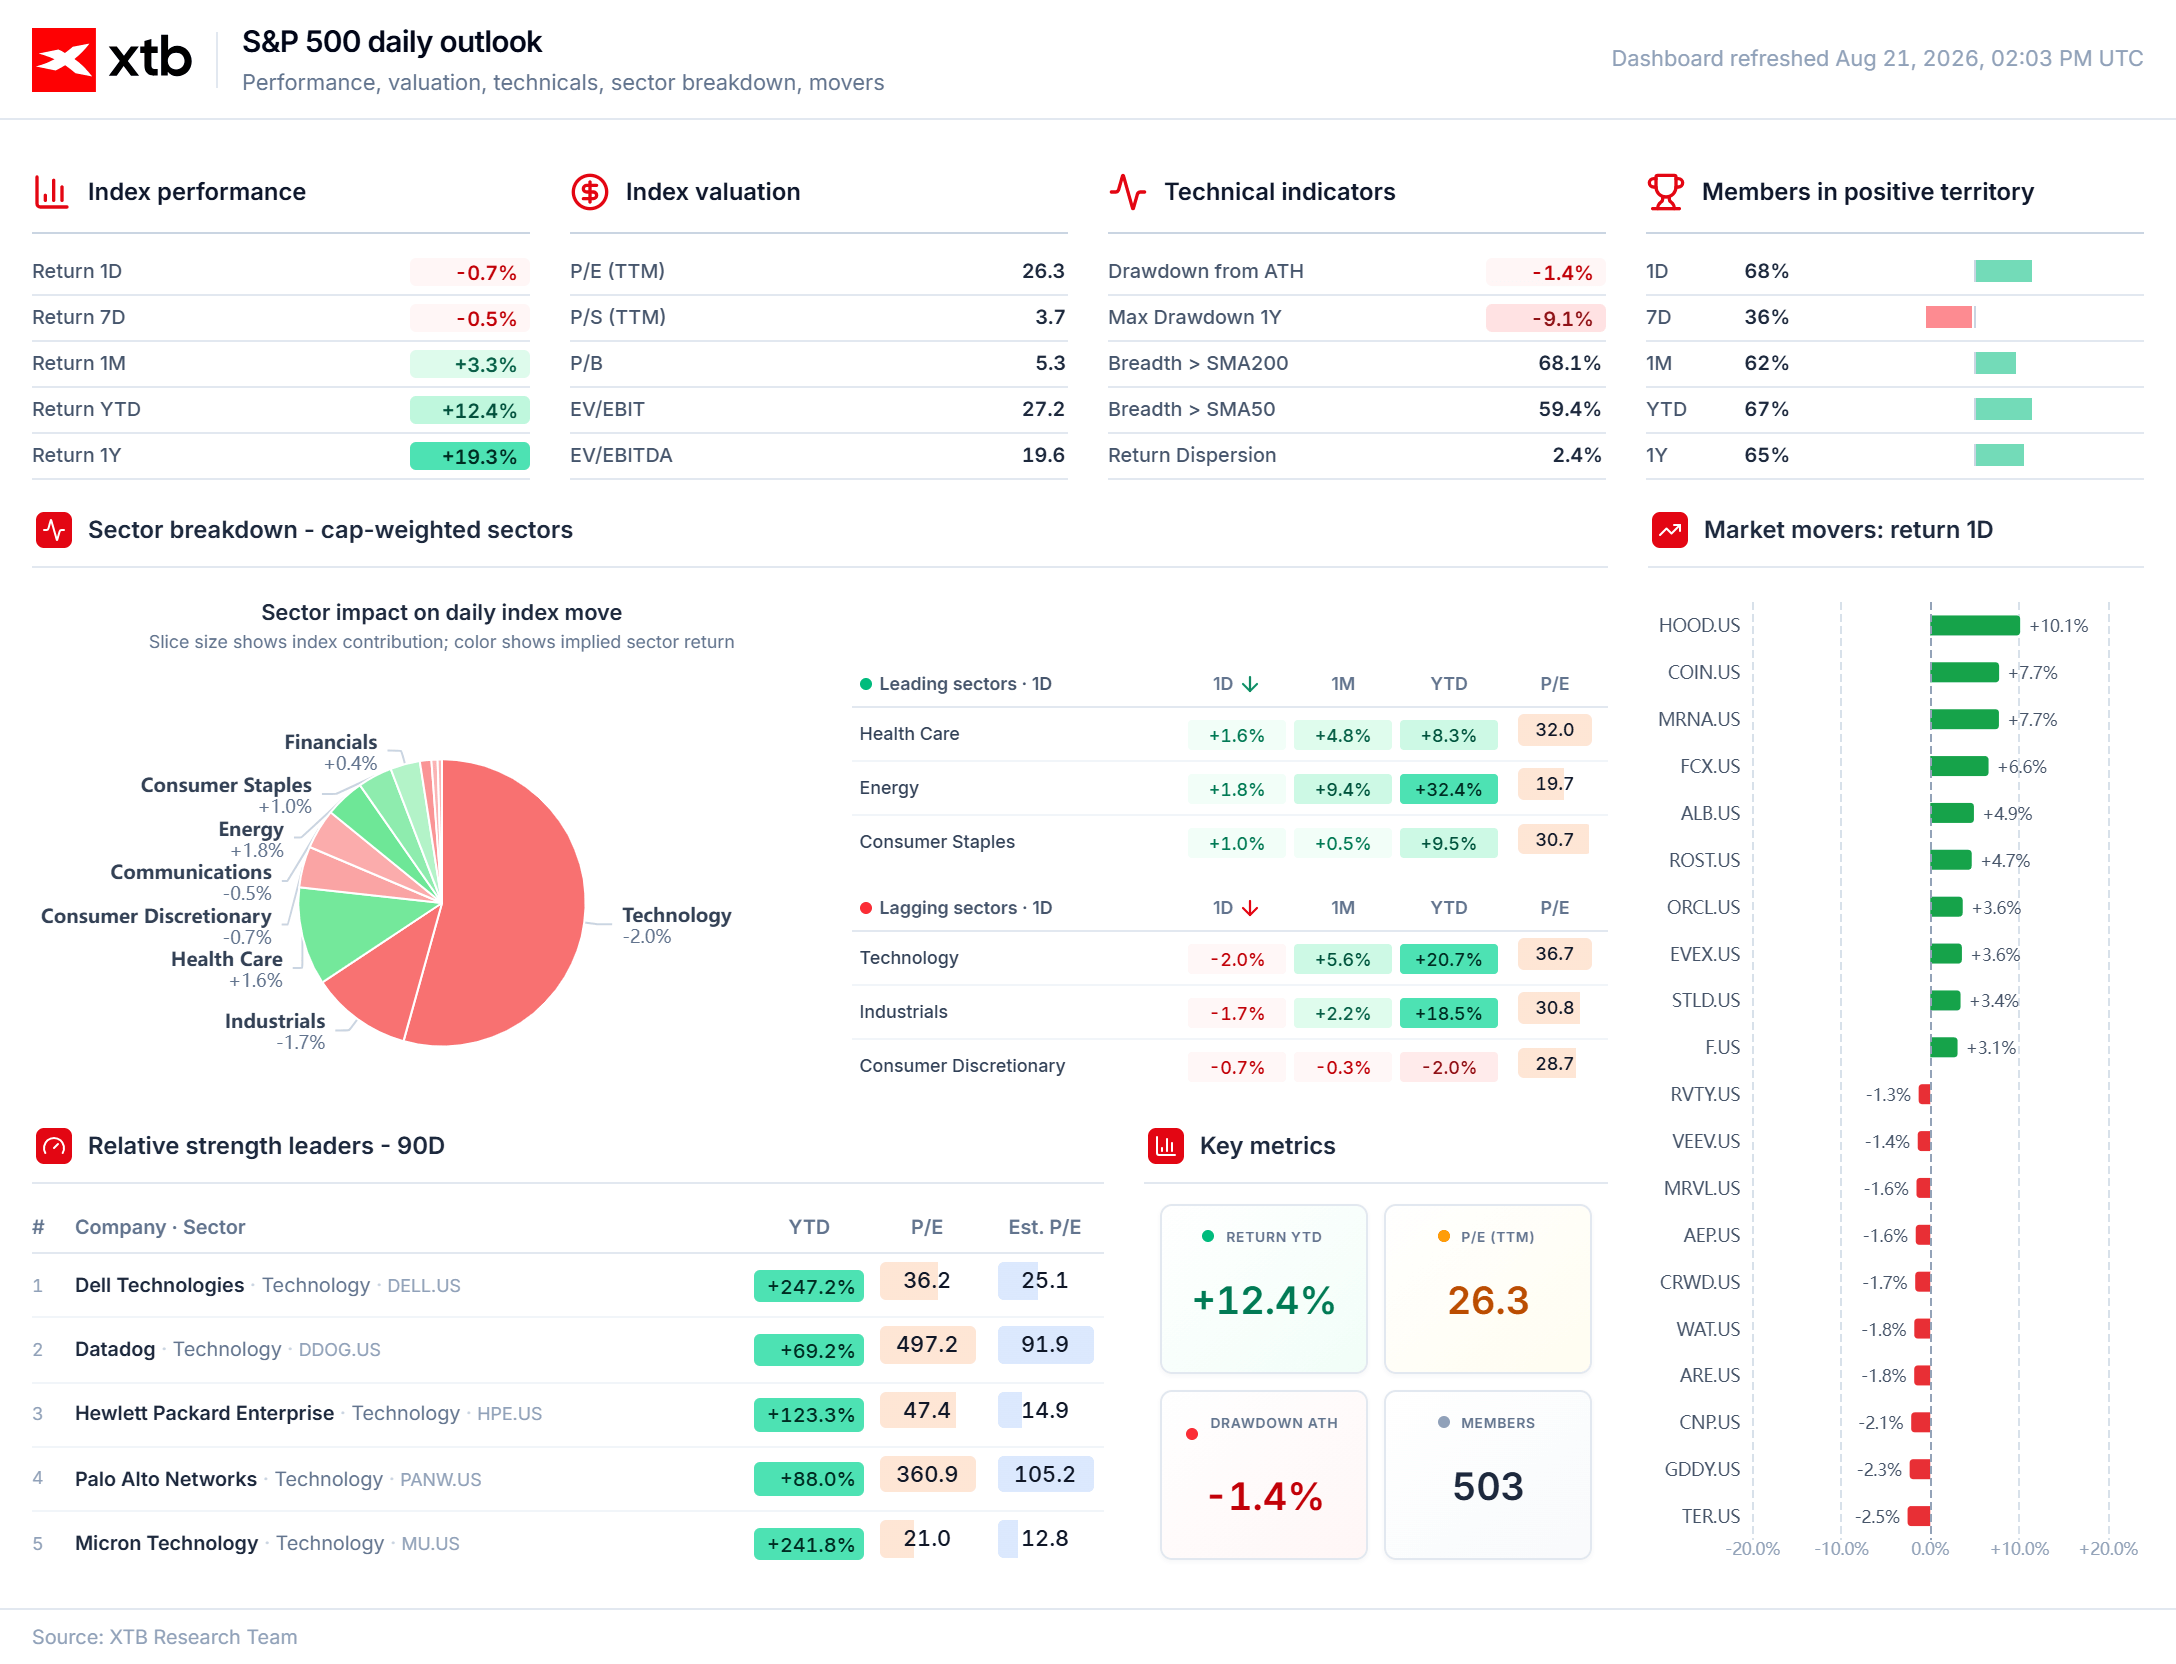Viewport: 2176px width, 1664px height.
Task: Click the green dot beside Leading sectors
Action: (866, 684)
